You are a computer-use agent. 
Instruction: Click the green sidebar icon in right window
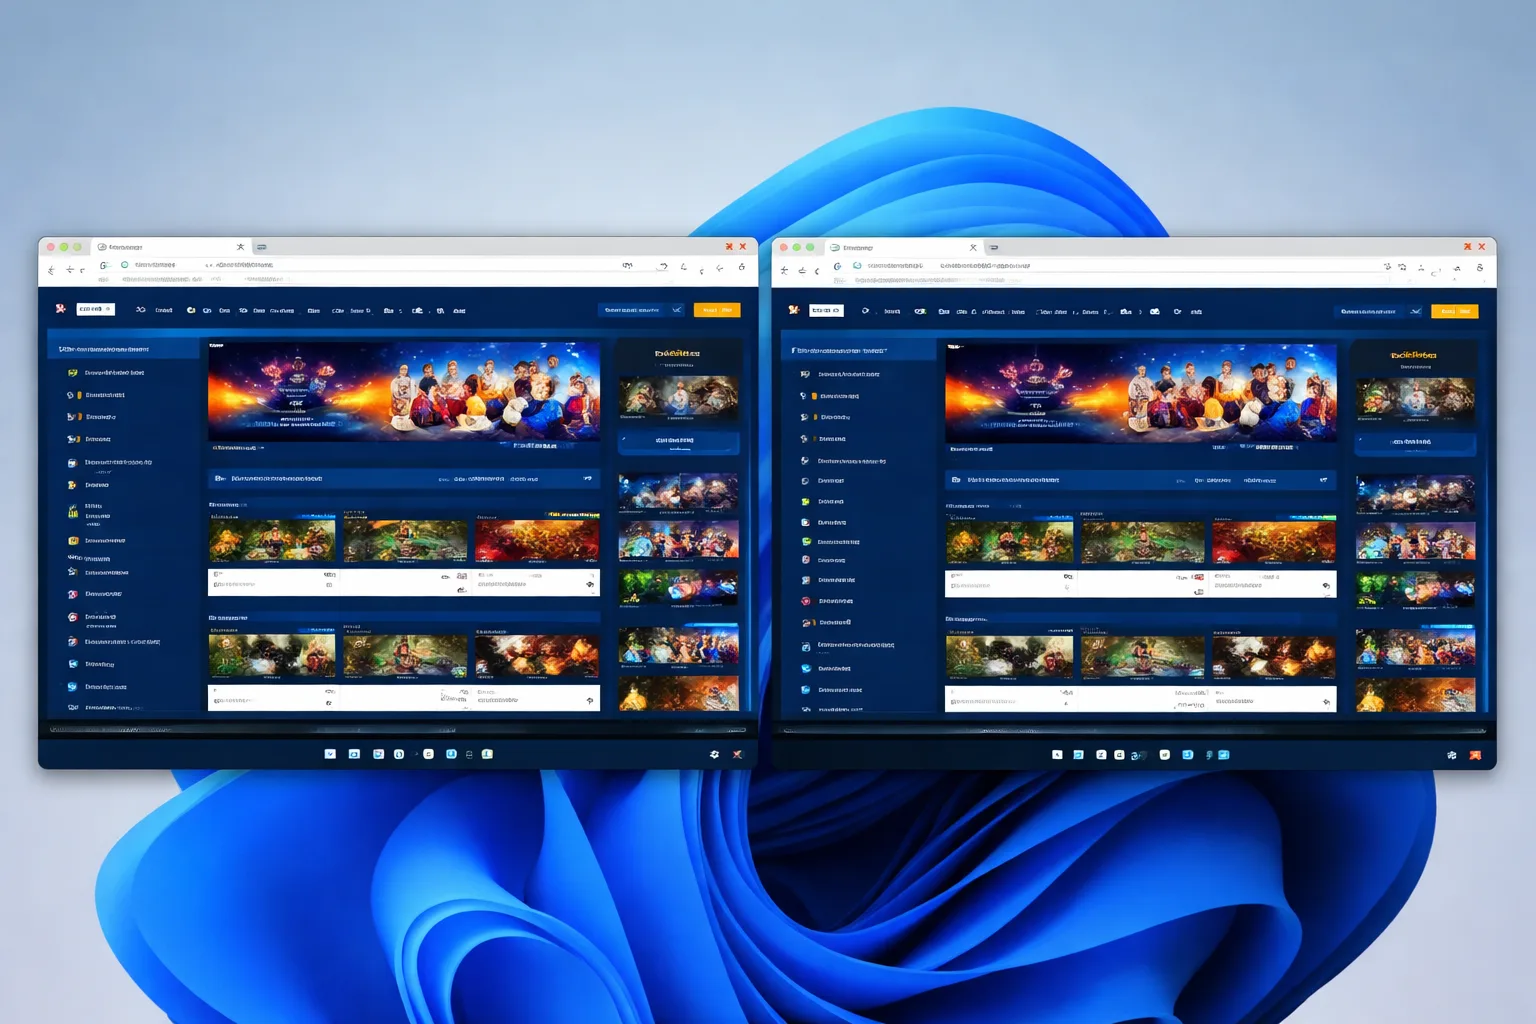(806, 542)
